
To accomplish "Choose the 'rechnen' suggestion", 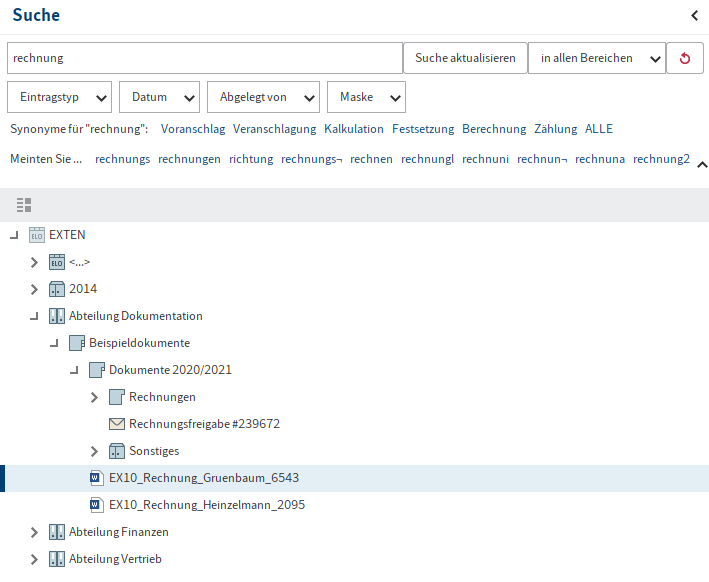I will (x=371, y=159).
